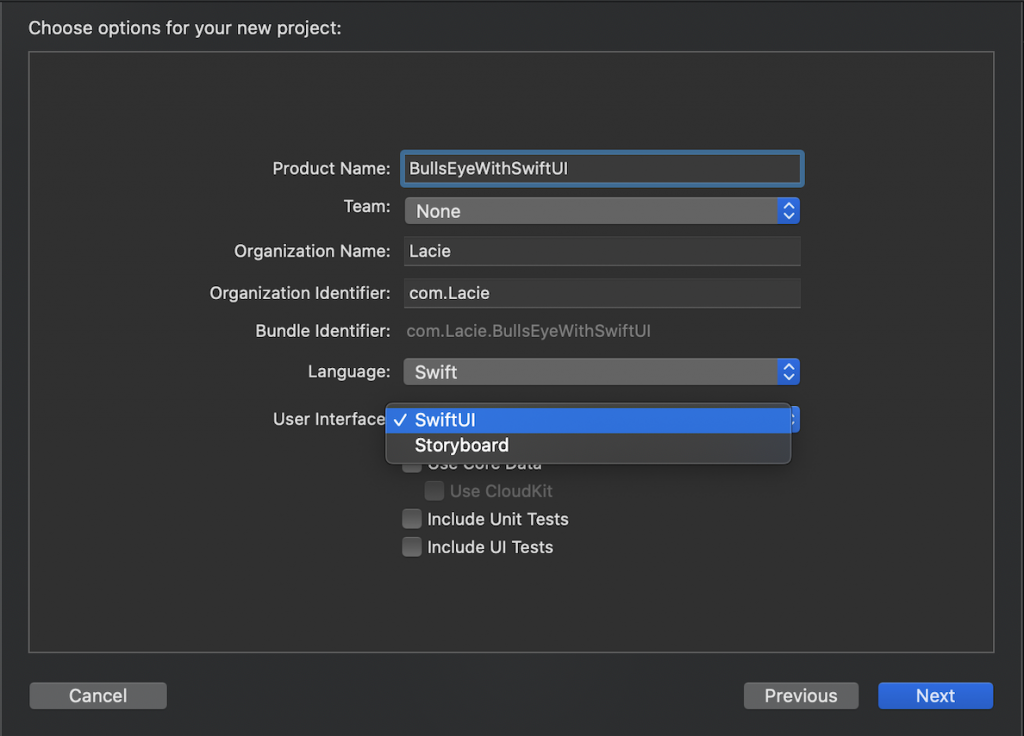Open the Language popup showing Swift

click(590, 372)
